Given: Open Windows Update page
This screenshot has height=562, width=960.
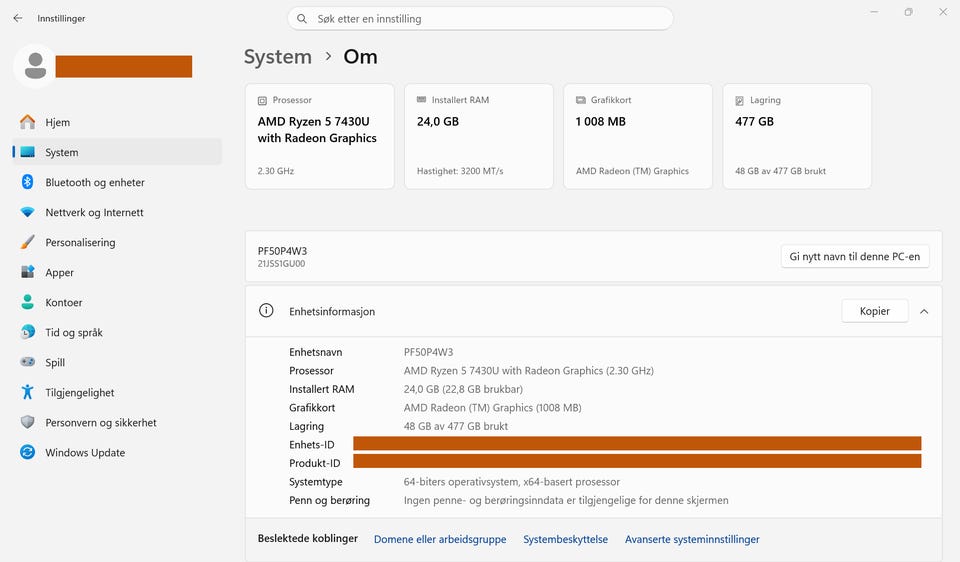Looking at the screenshot, I should click(117, 452).
